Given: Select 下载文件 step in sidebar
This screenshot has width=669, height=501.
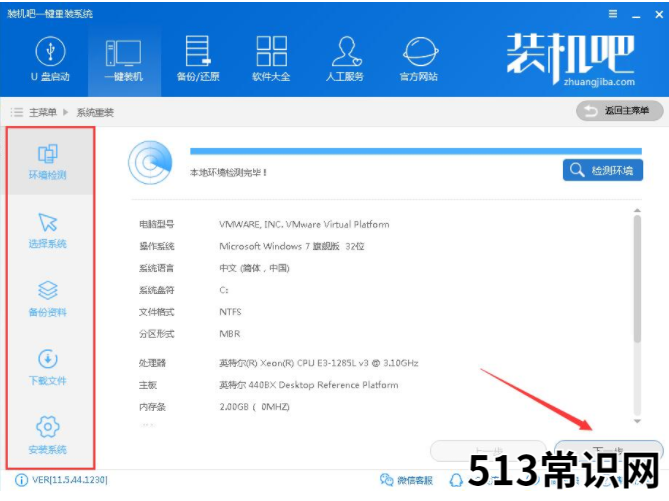Looking at the screenshot, I should (48, 367).
